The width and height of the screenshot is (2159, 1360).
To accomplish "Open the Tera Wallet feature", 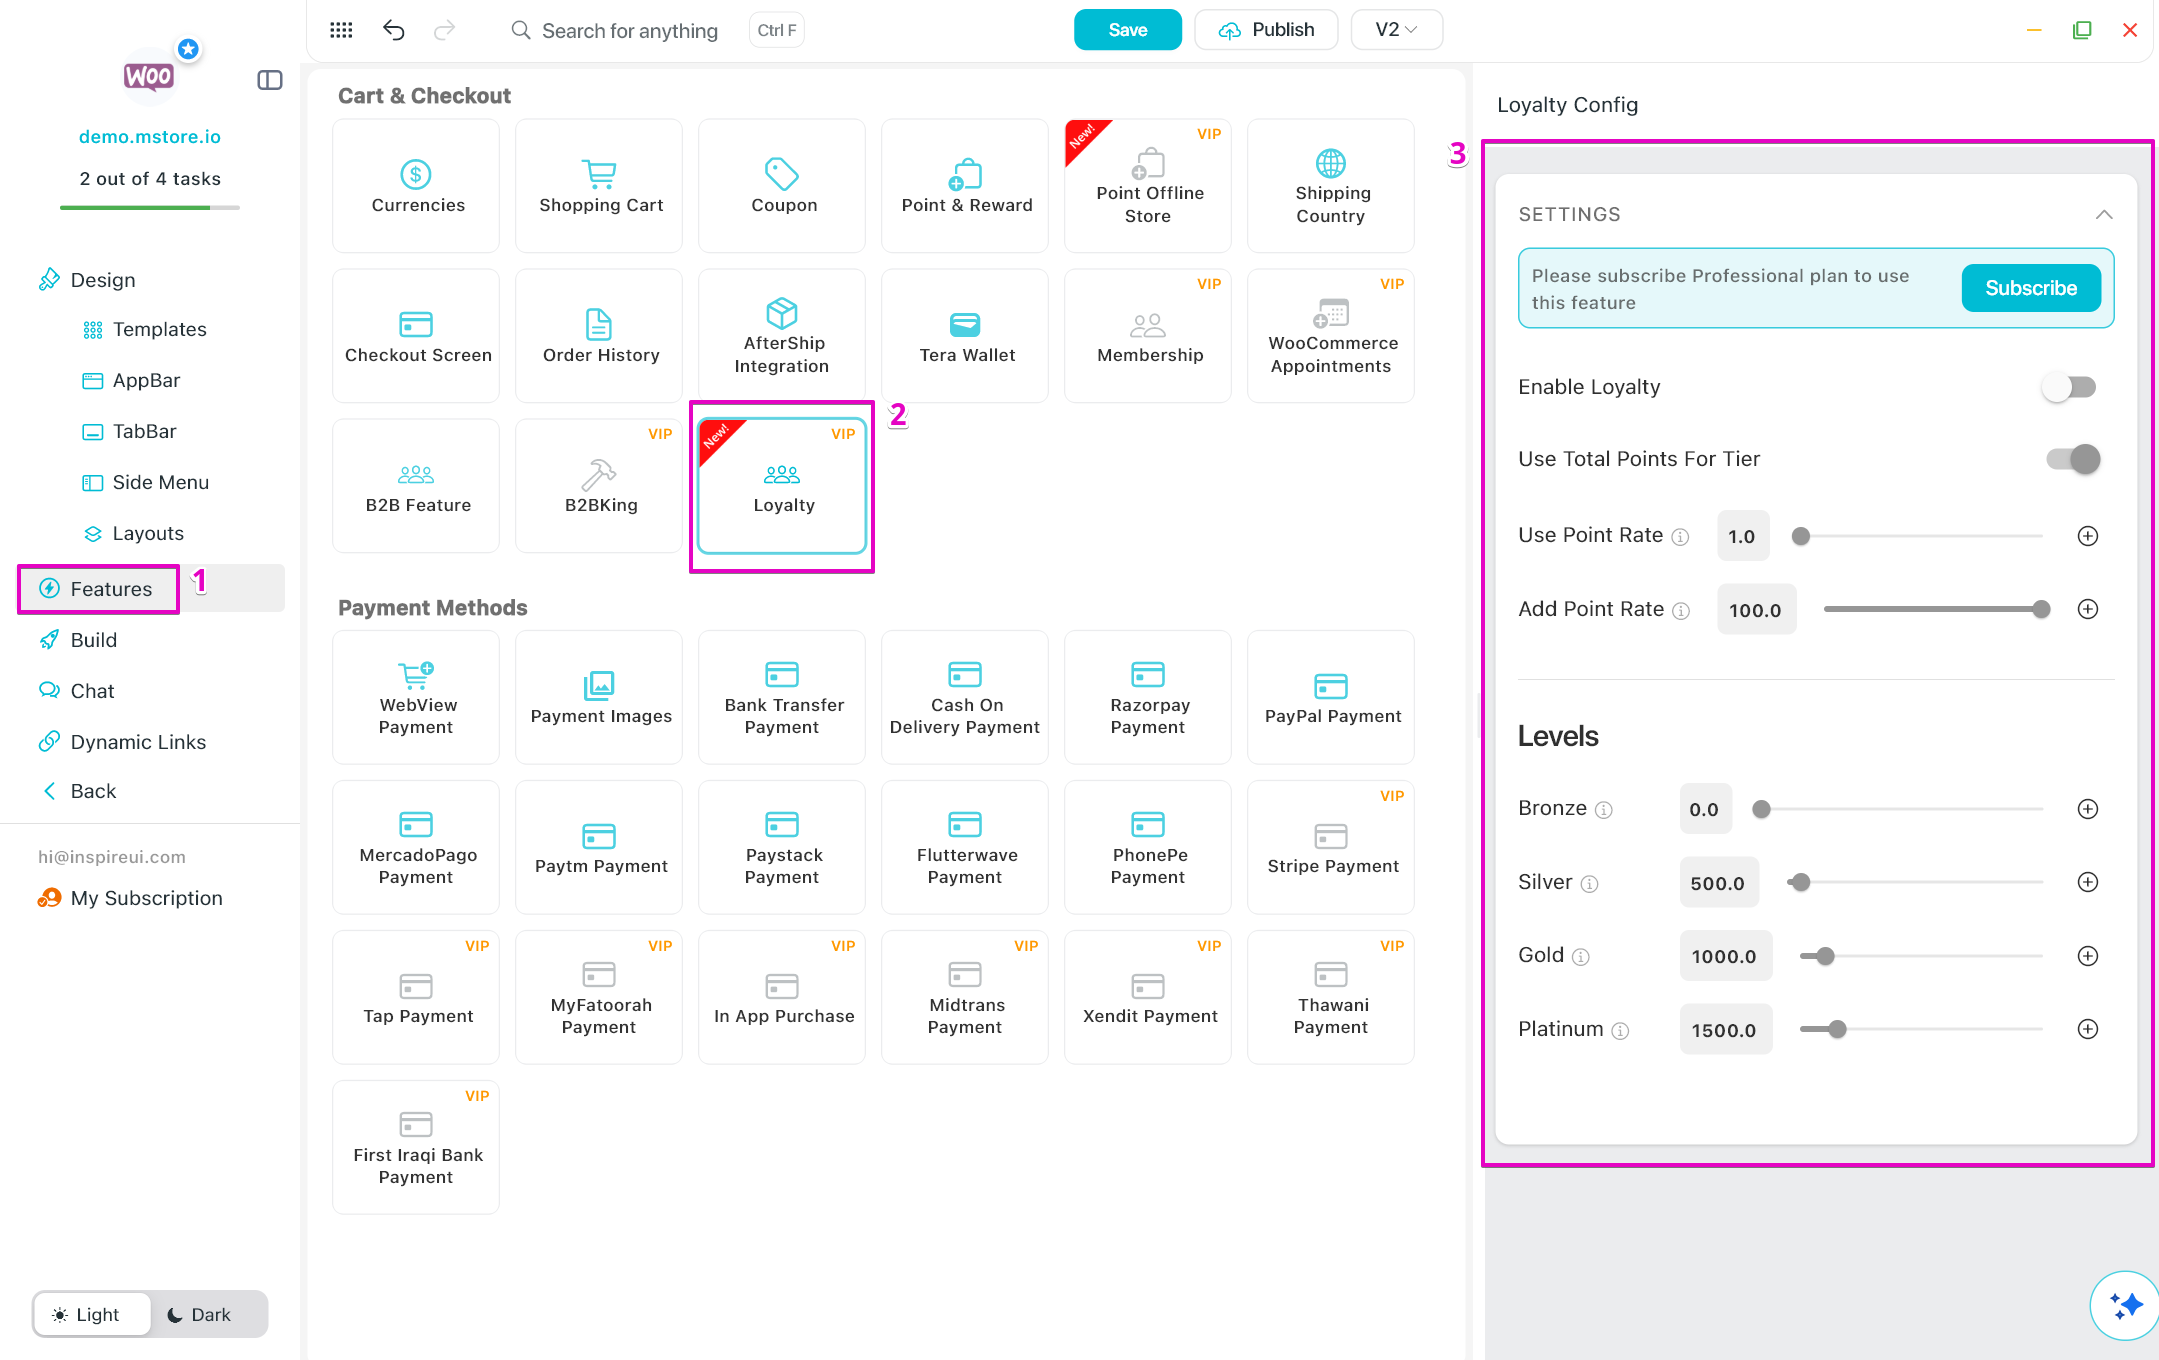I will [965, 336].
